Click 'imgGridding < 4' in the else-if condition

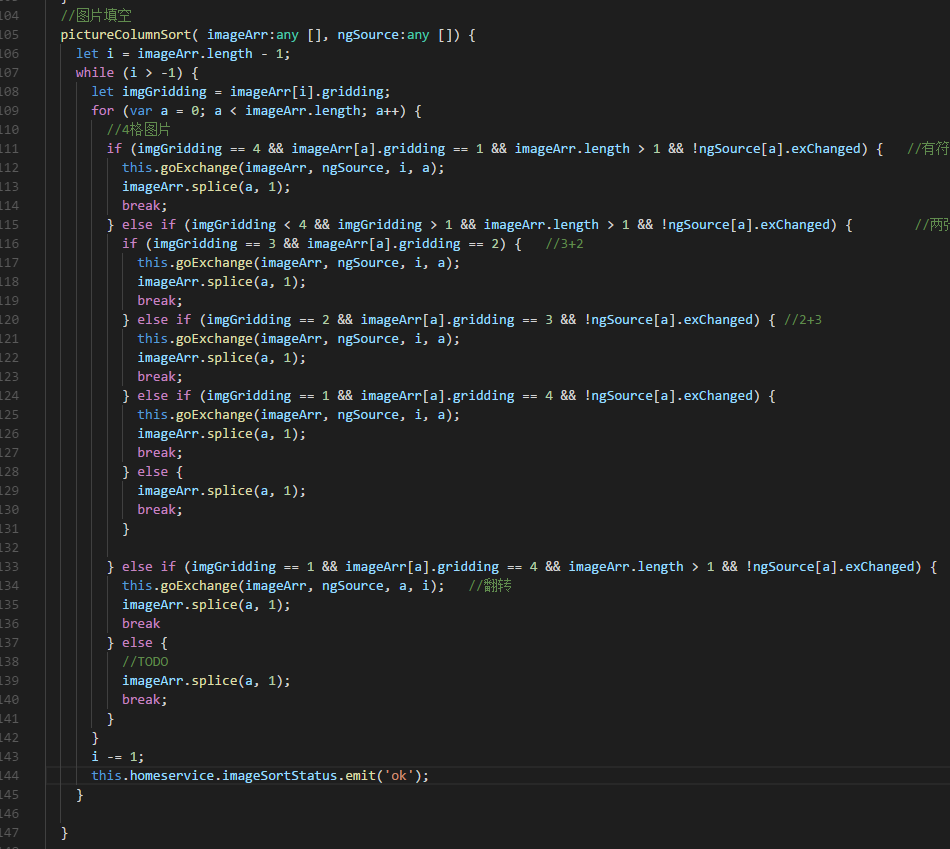[248, 225]
